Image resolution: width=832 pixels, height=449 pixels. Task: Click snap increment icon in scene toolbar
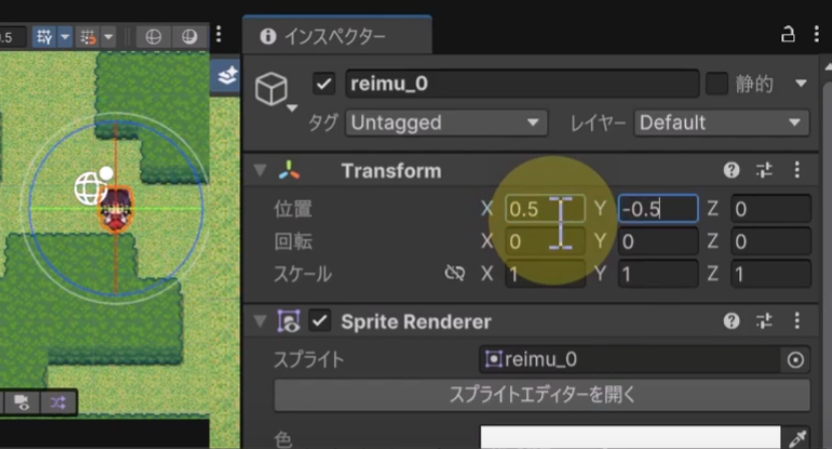tap(89, 37)
